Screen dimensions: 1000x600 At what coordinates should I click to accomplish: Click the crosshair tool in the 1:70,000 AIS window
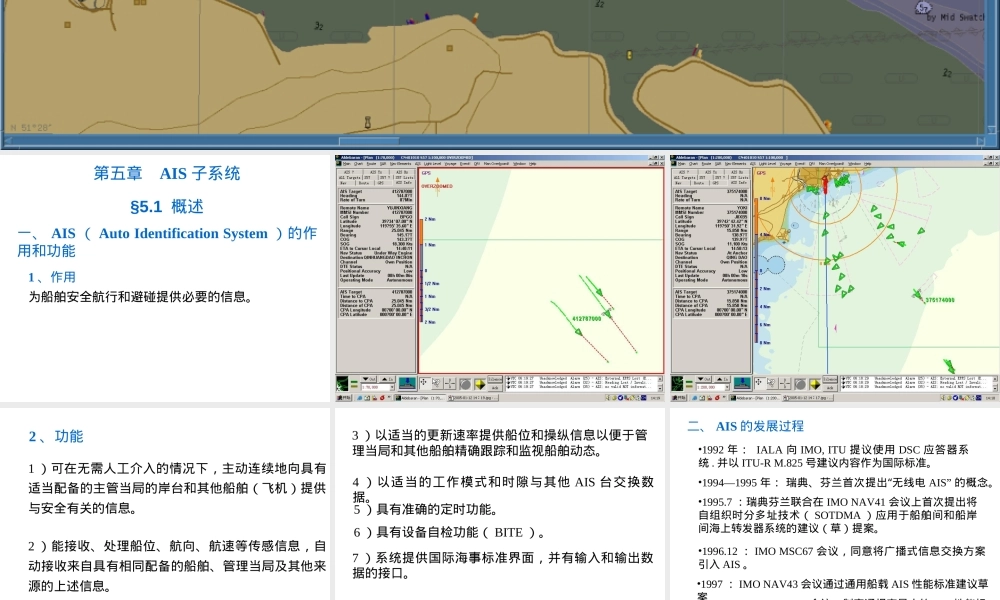[x=450, y=383]
